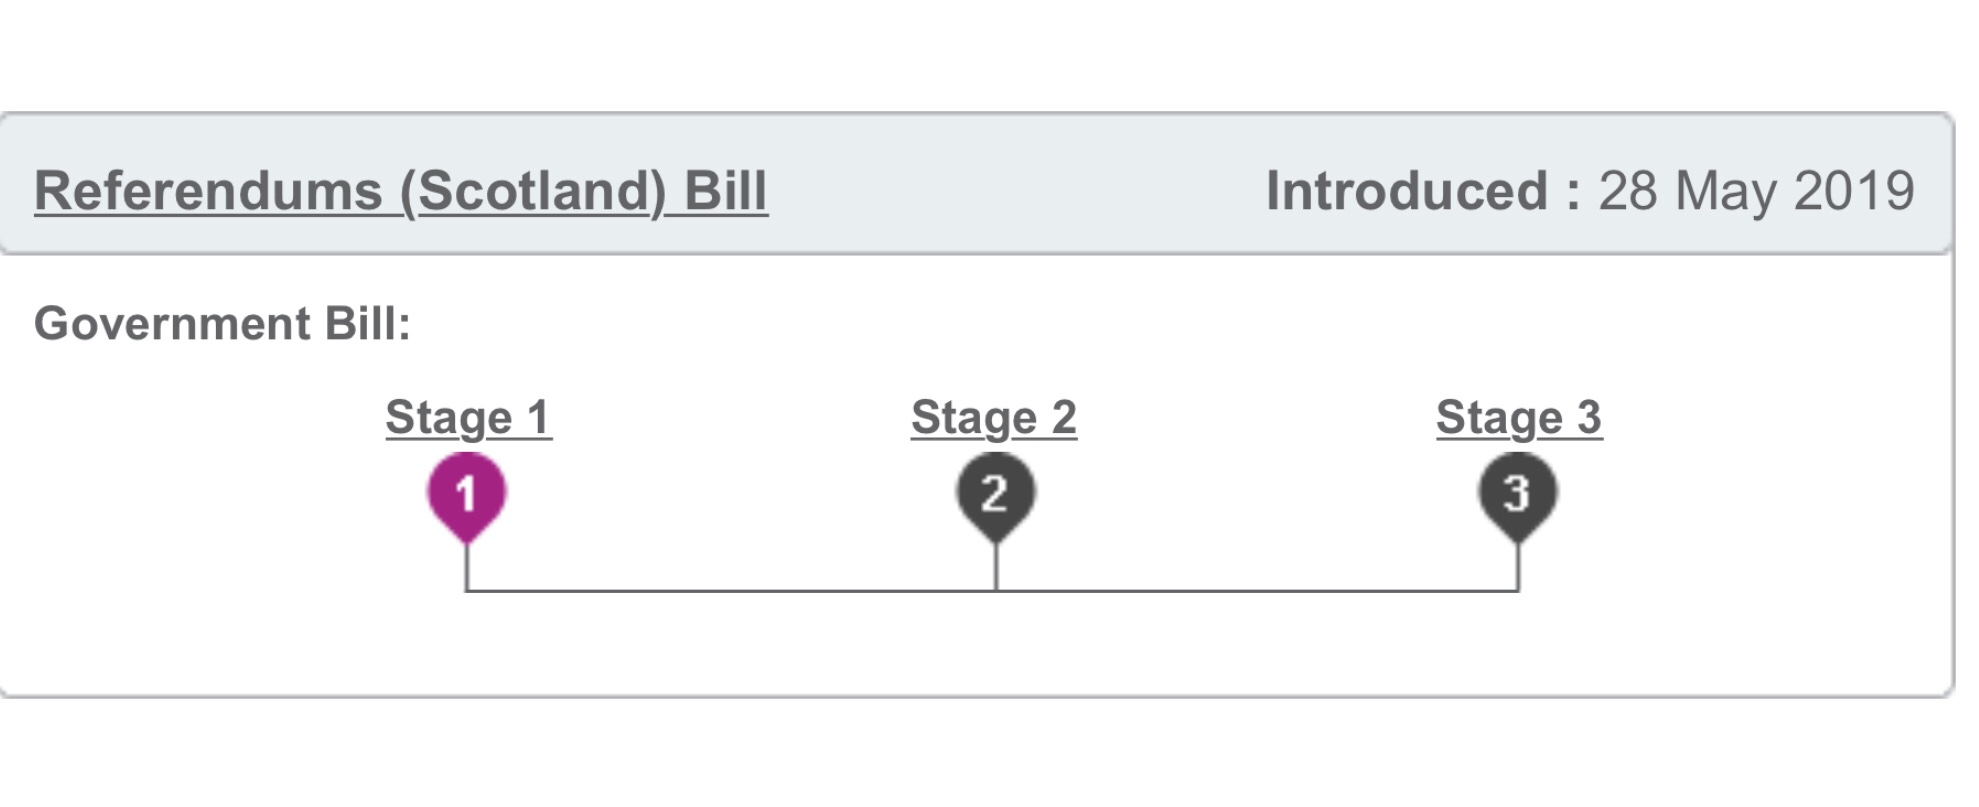Go to the Stage 3 text link
This screenshot has width=1979, height=807.
1519,418
